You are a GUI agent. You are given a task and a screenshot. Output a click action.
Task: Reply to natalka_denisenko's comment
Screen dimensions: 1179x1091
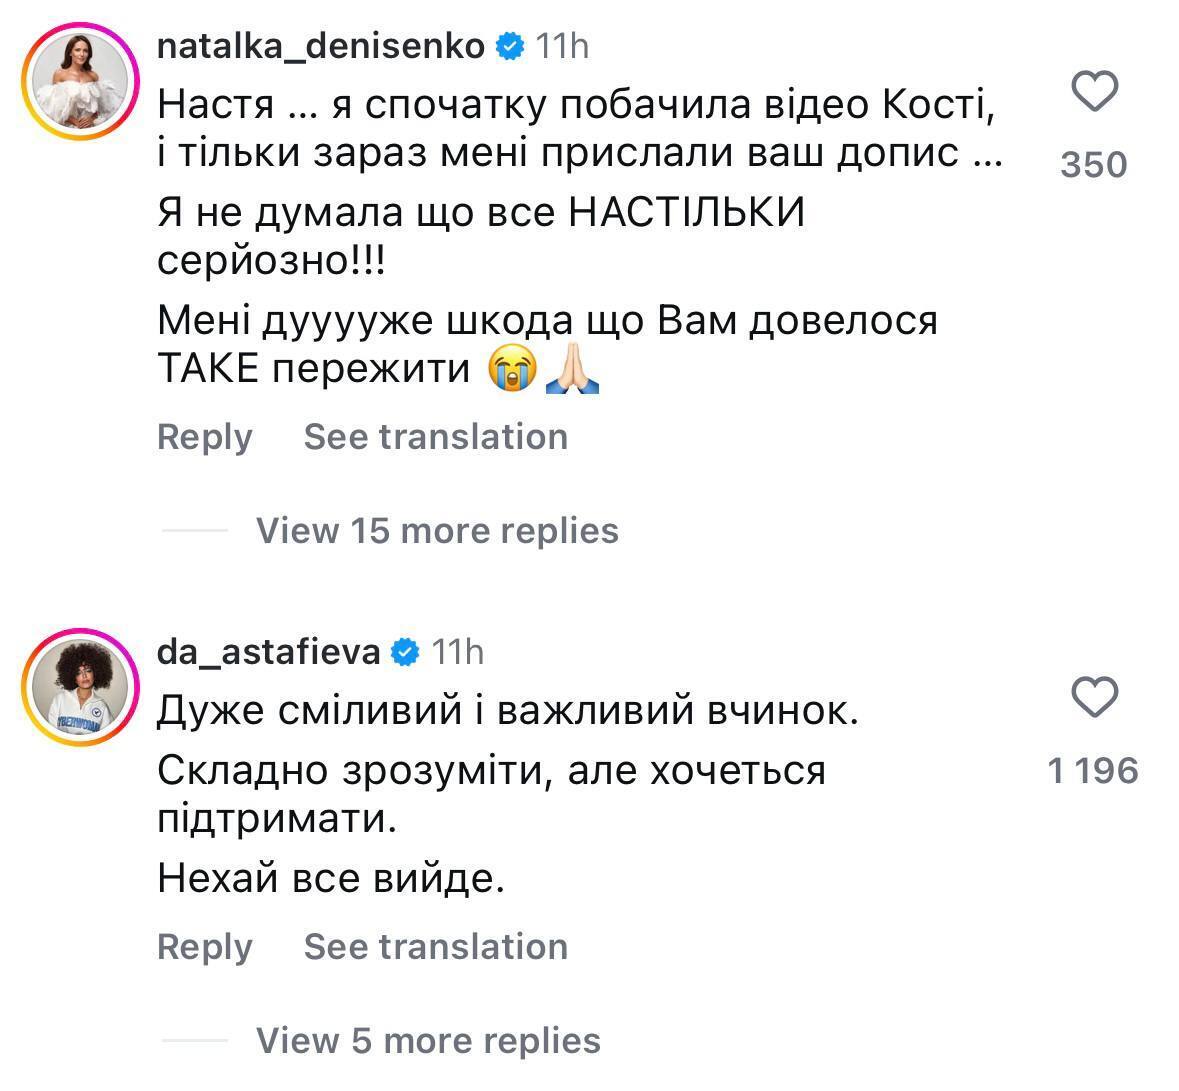[204, 436]
